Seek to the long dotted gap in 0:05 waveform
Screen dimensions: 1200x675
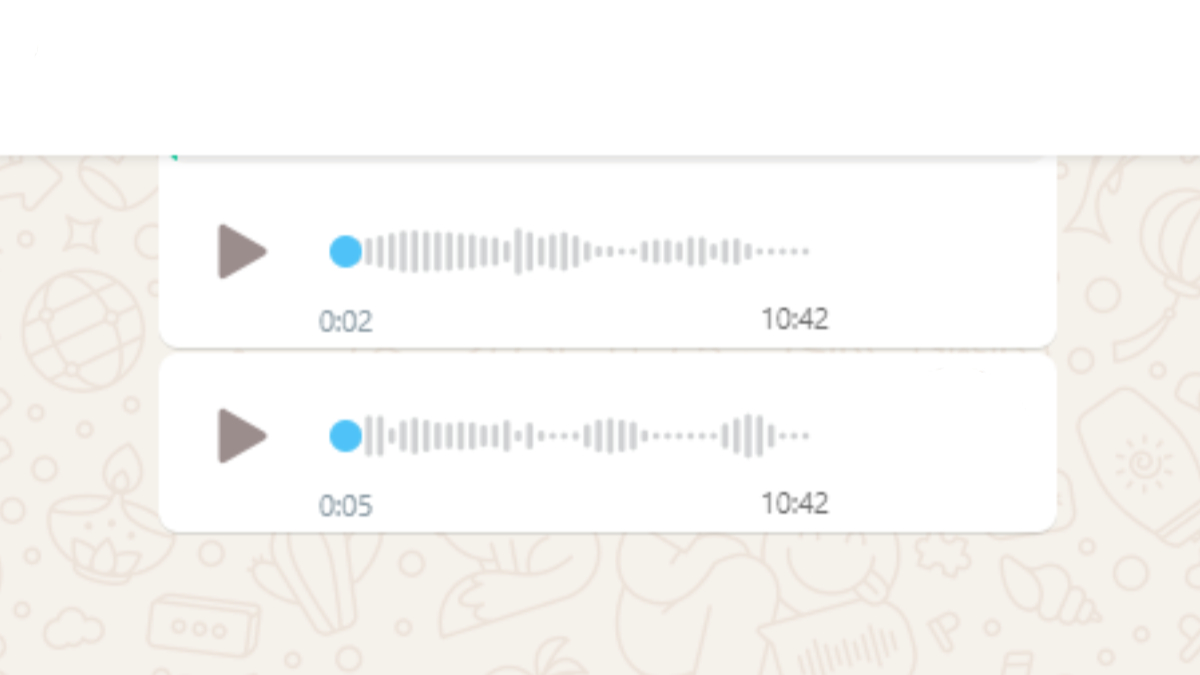click(x=682, y=435)
